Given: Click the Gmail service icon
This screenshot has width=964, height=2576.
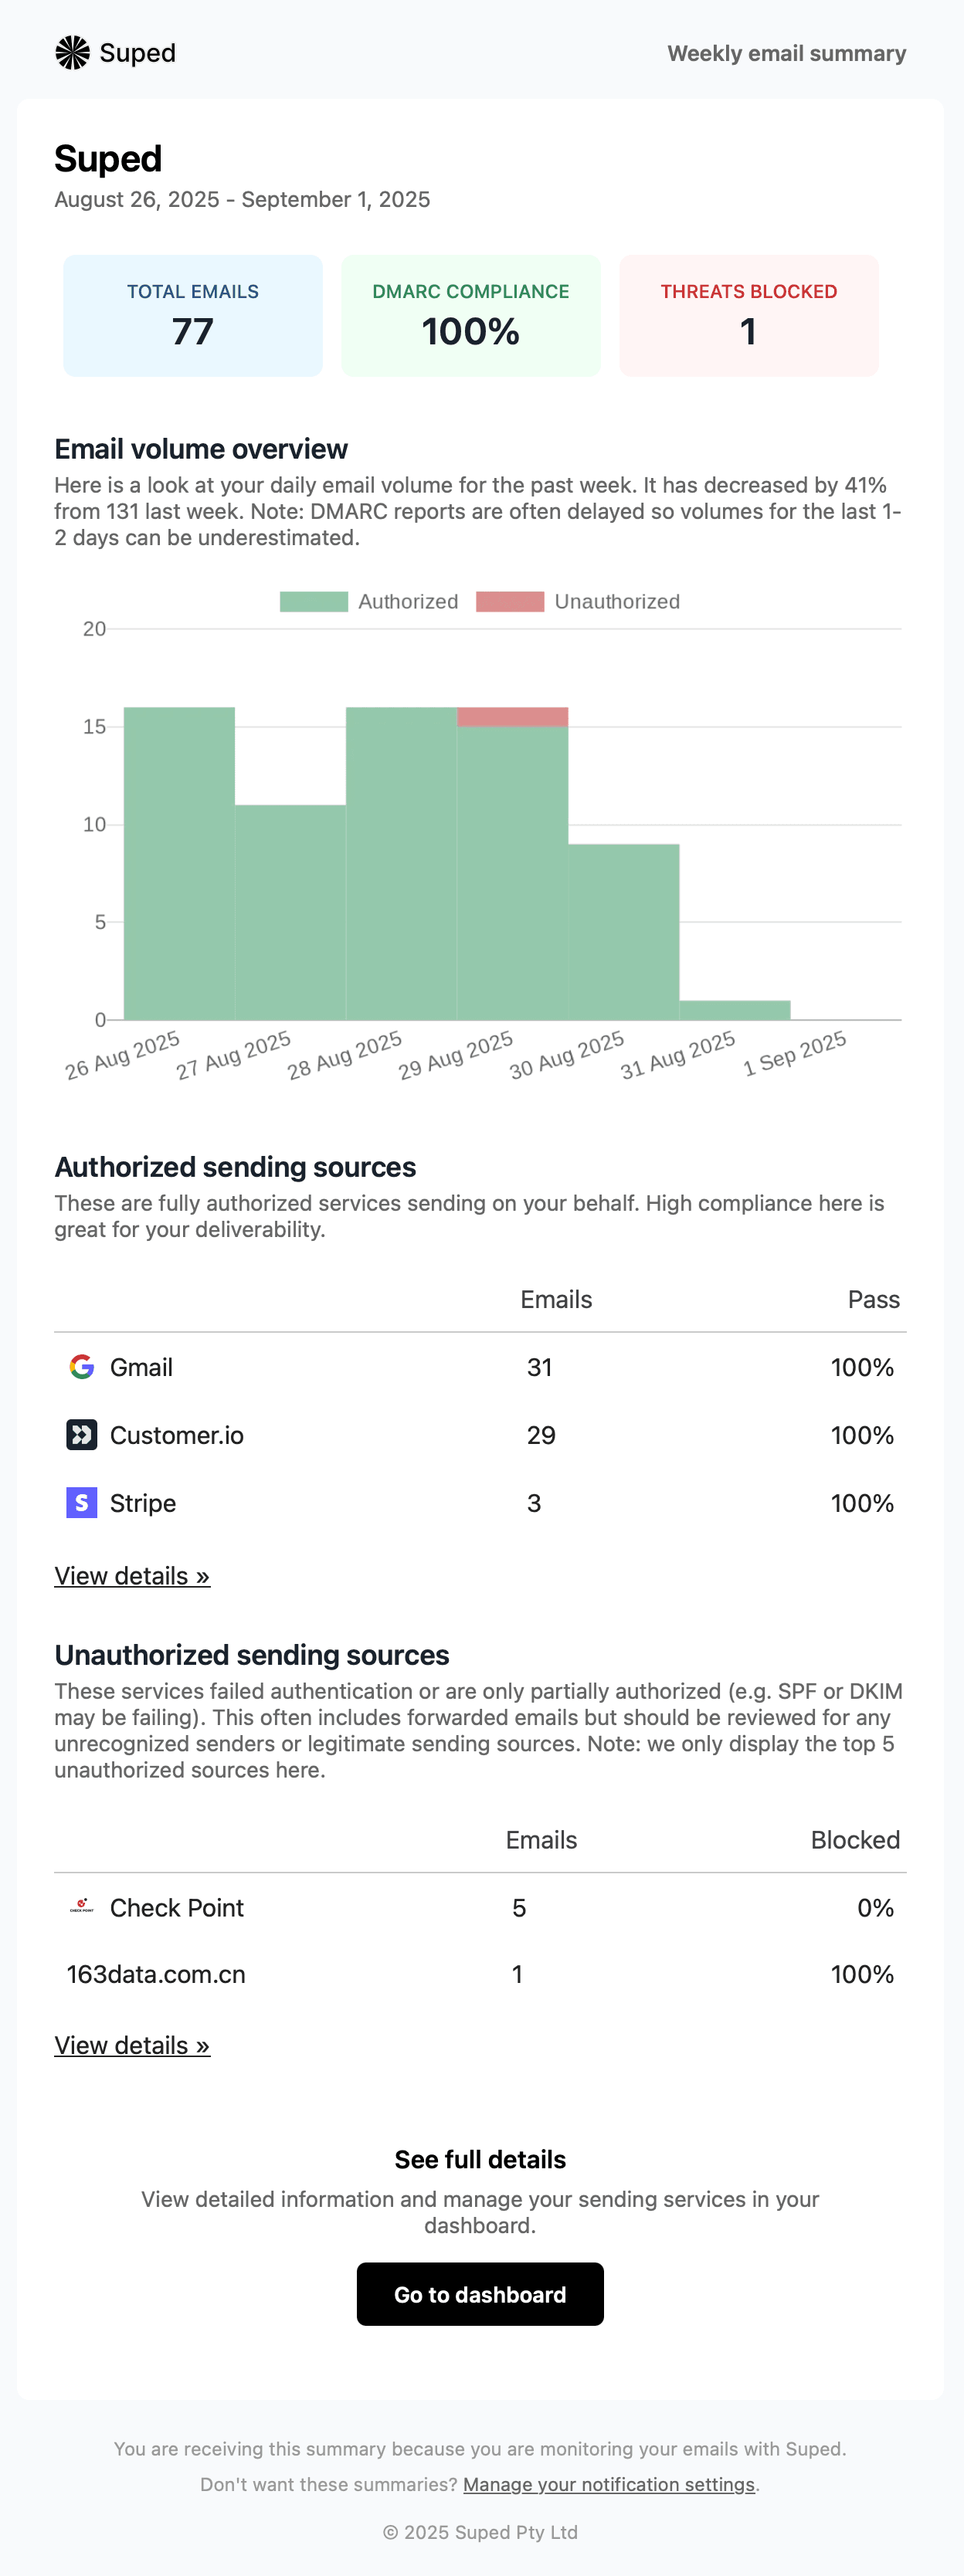Looking at the screenshot, I should pyautogui.click(x=81, y=1366).
